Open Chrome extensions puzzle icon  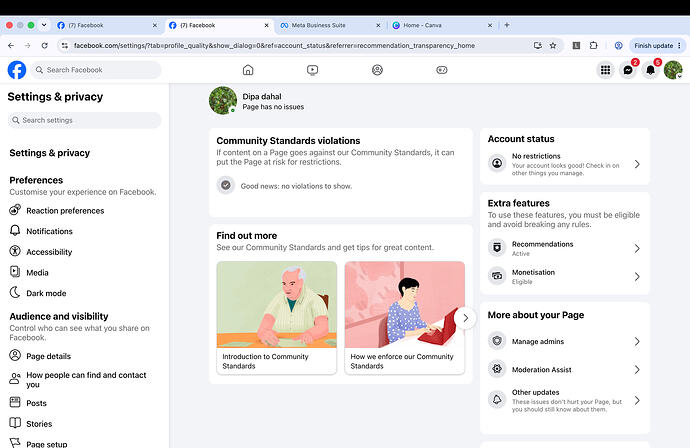594,45
